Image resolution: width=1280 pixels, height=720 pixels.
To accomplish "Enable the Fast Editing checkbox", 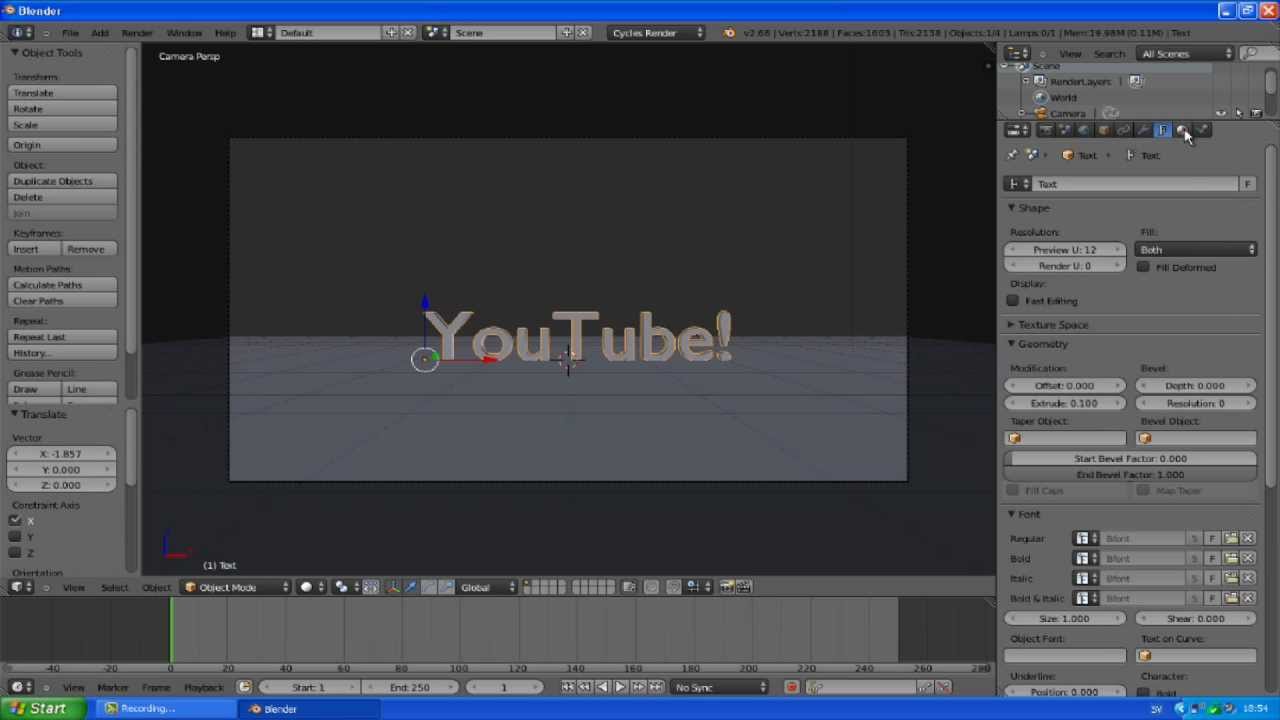I will pyautogui.click(x=1013, y=301).
